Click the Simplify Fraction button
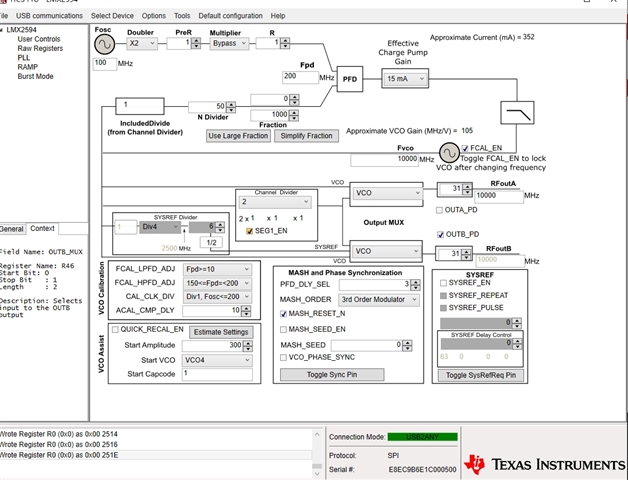 tap(306, 136)
